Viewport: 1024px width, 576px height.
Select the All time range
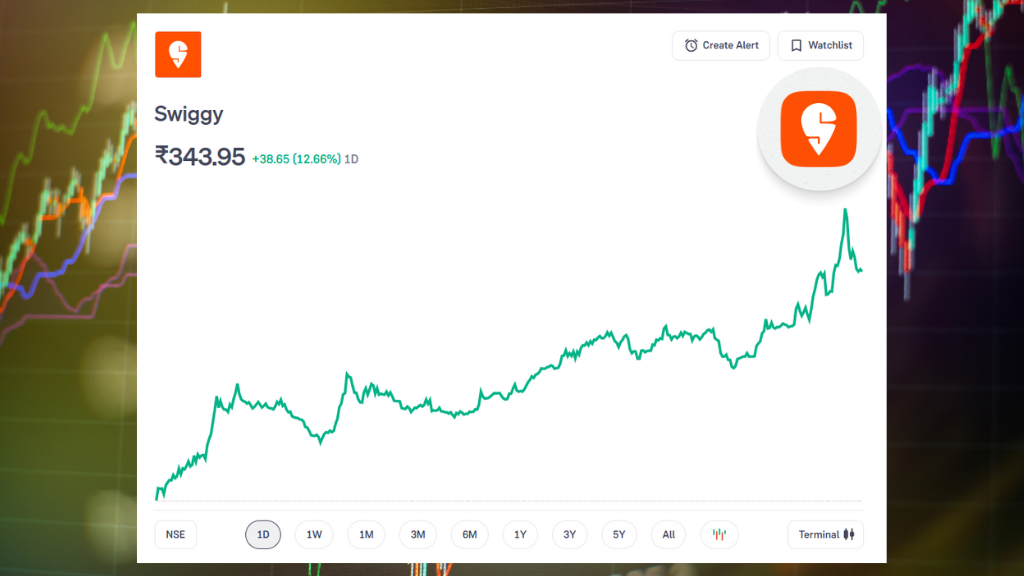669,535
